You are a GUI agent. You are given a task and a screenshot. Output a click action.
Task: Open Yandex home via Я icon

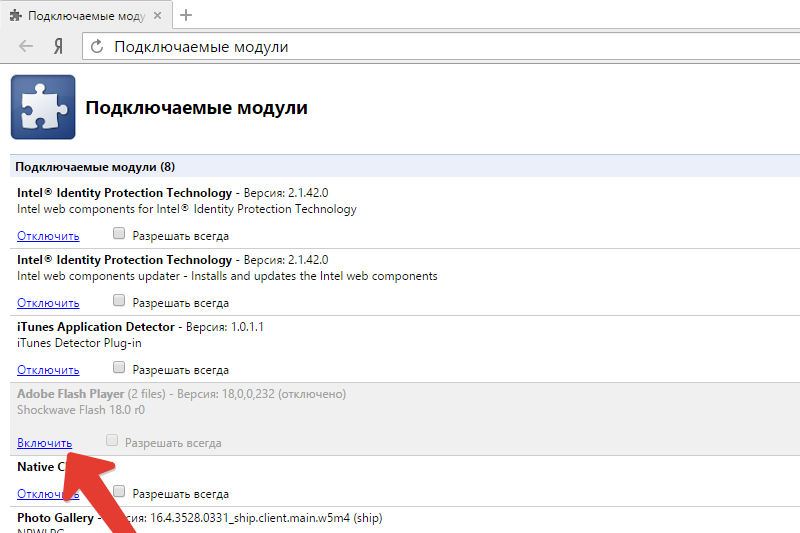coord(58,46)
